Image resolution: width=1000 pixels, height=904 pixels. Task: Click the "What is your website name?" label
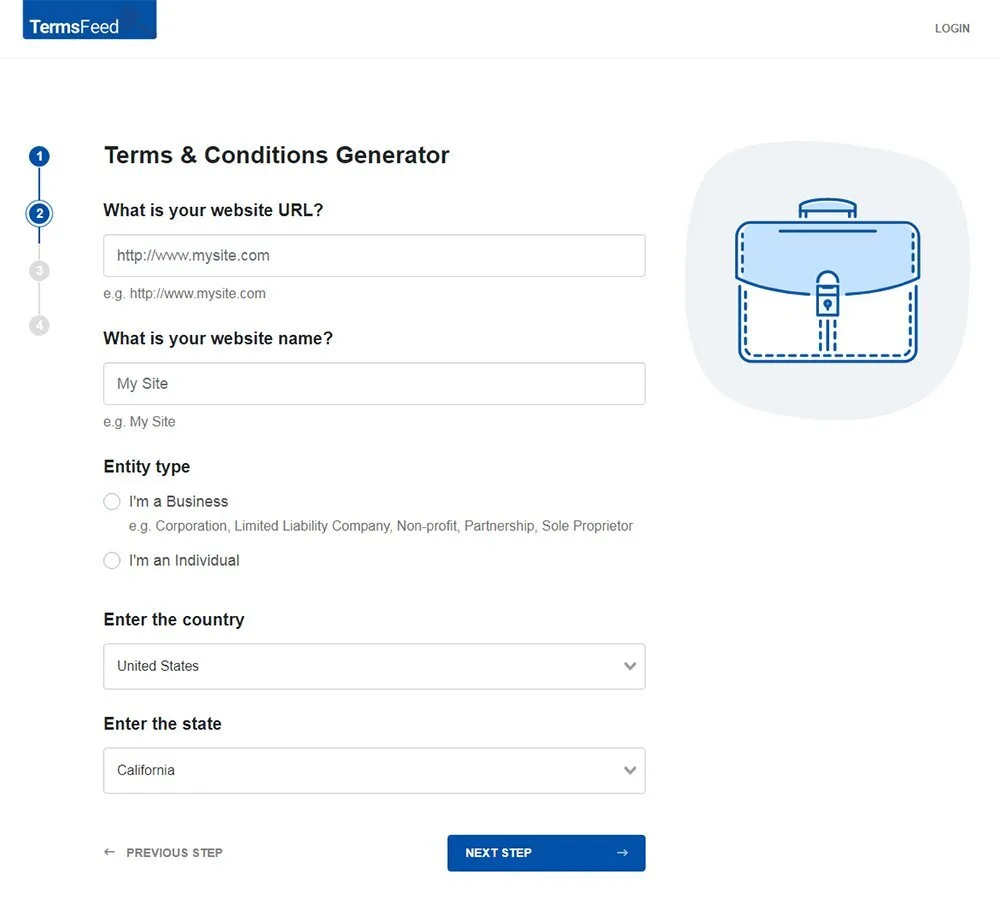coord(218,338)
